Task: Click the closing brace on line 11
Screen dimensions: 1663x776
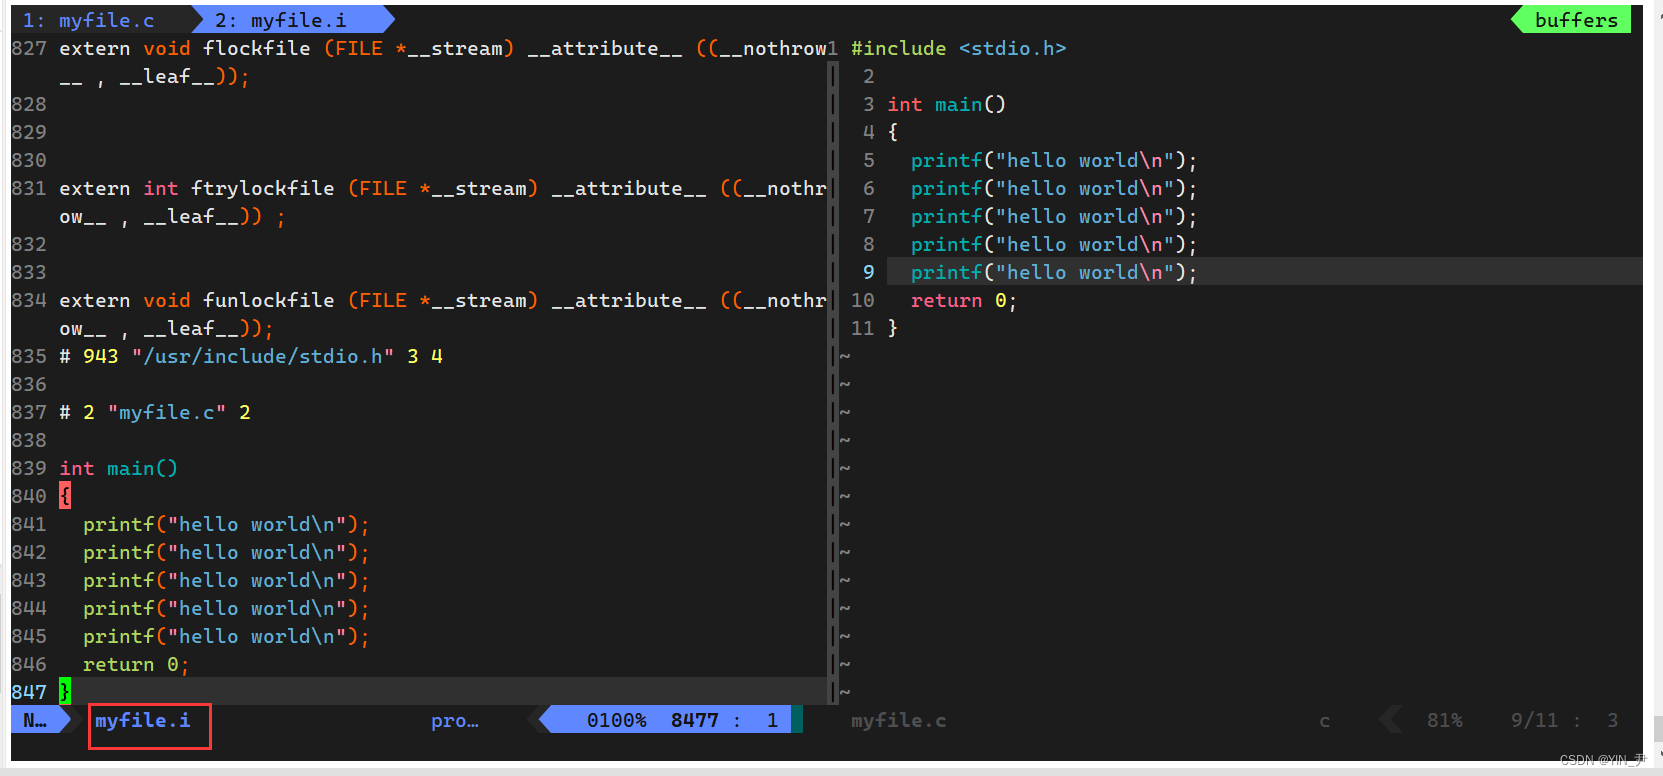Action: click(x=892, y=328)
